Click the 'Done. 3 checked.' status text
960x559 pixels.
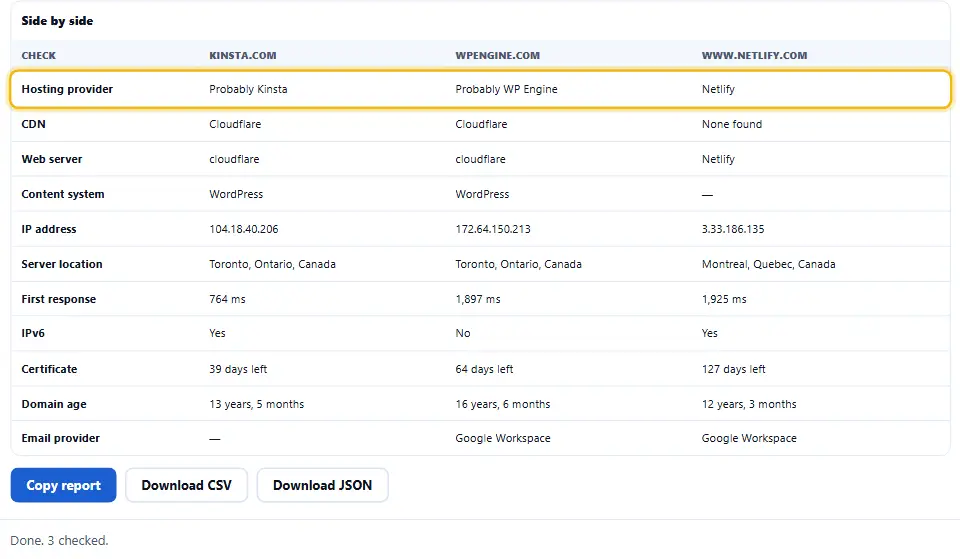(59, 541)
